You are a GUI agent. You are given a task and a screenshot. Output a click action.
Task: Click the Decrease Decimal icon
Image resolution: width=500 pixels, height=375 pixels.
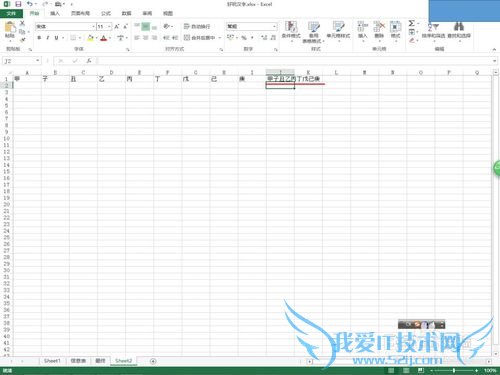273,38
